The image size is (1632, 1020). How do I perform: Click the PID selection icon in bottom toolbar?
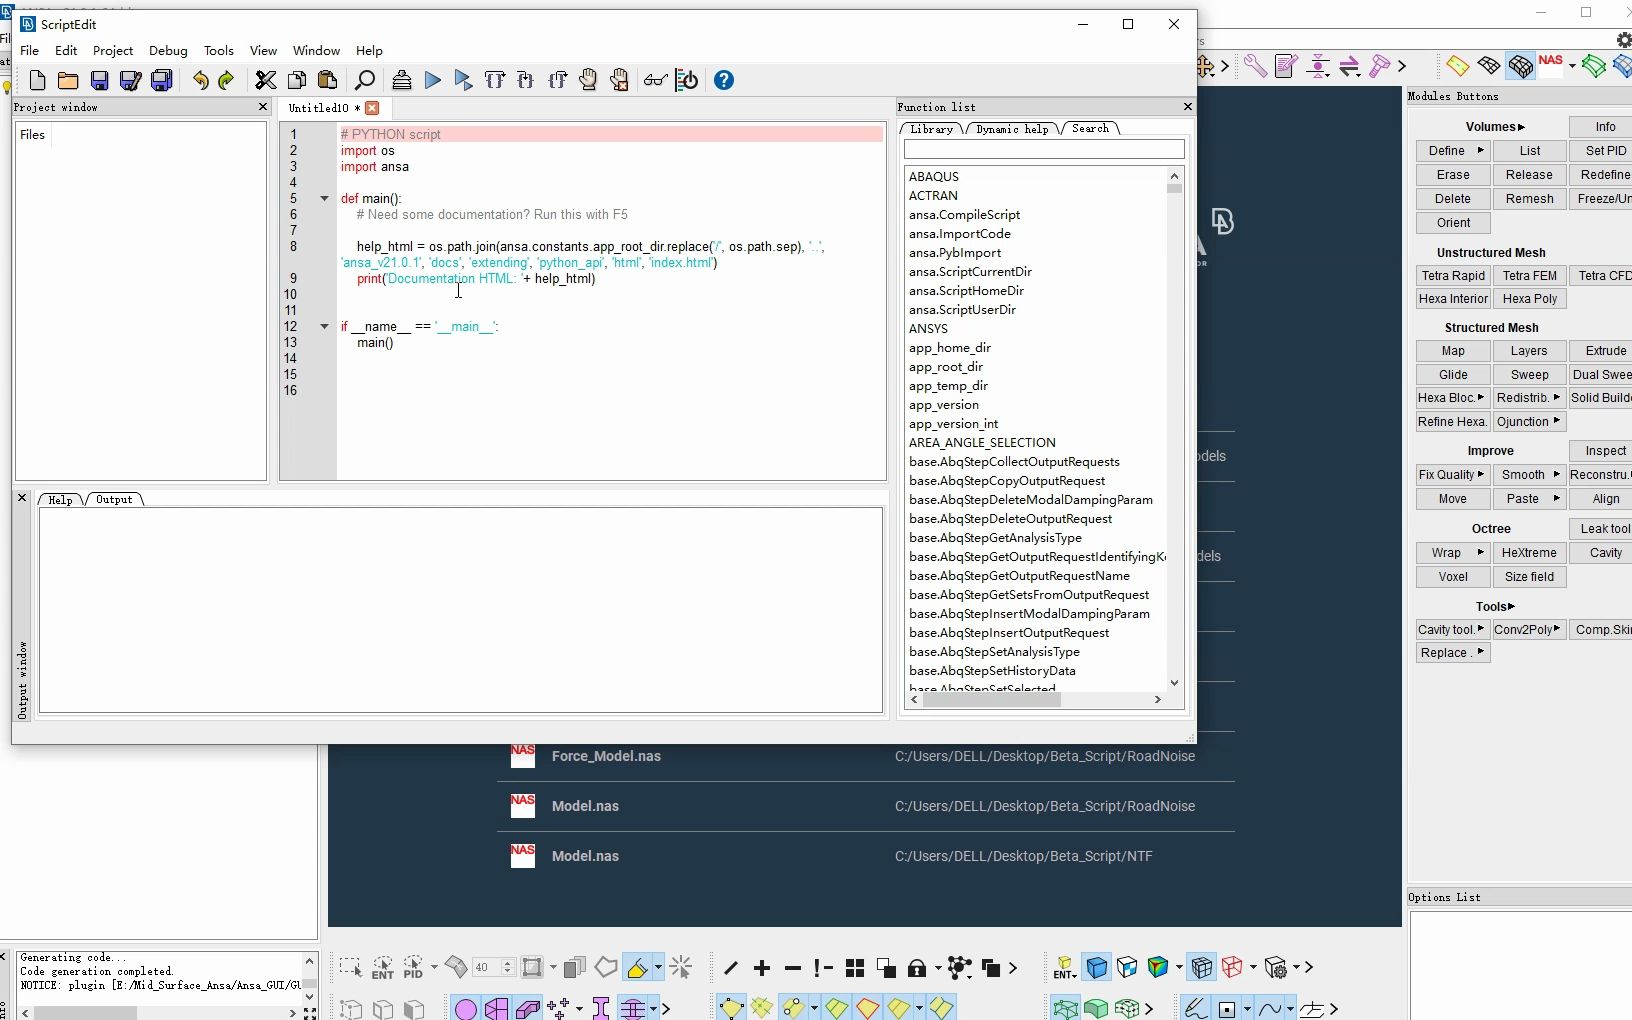413,967
